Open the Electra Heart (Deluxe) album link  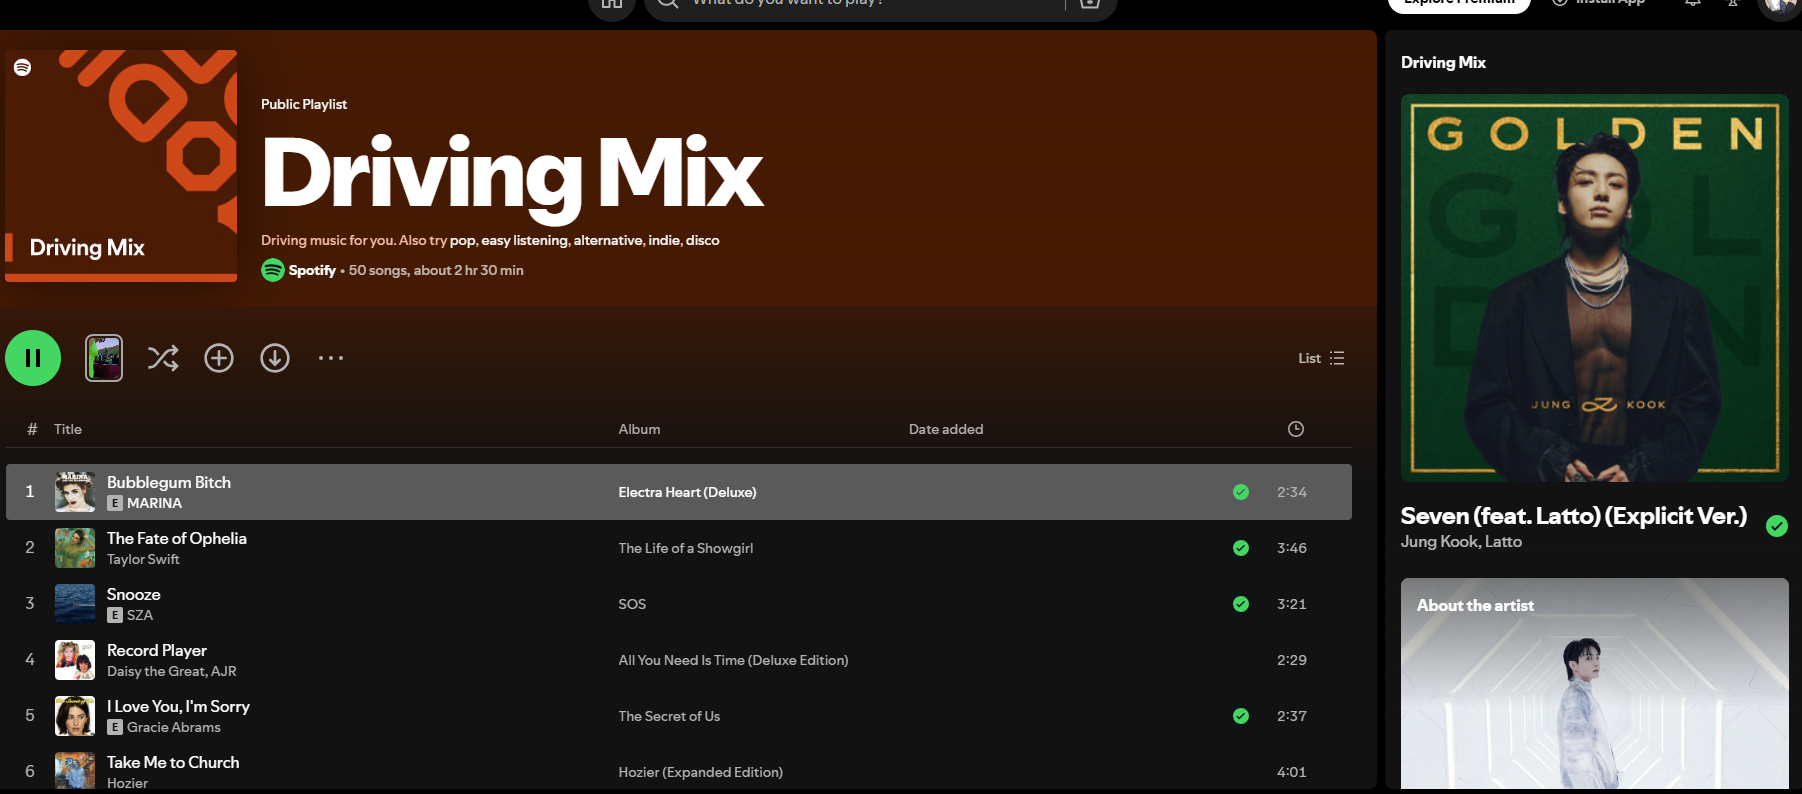[687, 492]
